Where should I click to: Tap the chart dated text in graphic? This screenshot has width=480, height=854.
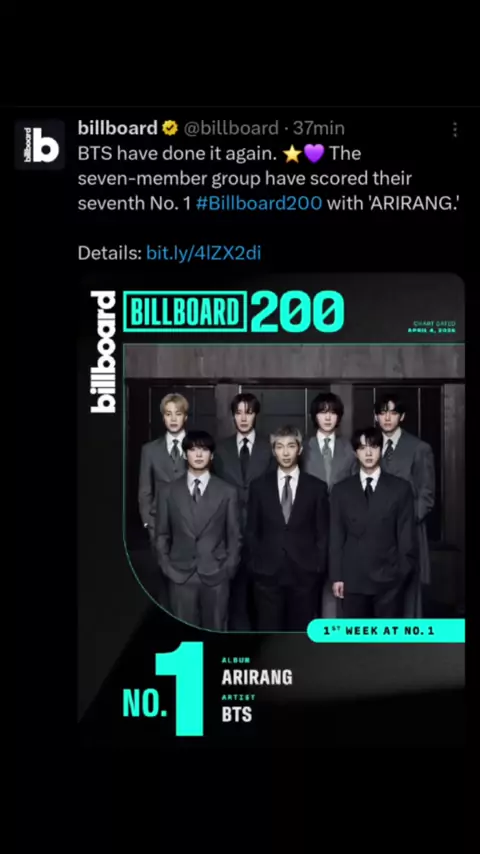click(x=434, y=327)
